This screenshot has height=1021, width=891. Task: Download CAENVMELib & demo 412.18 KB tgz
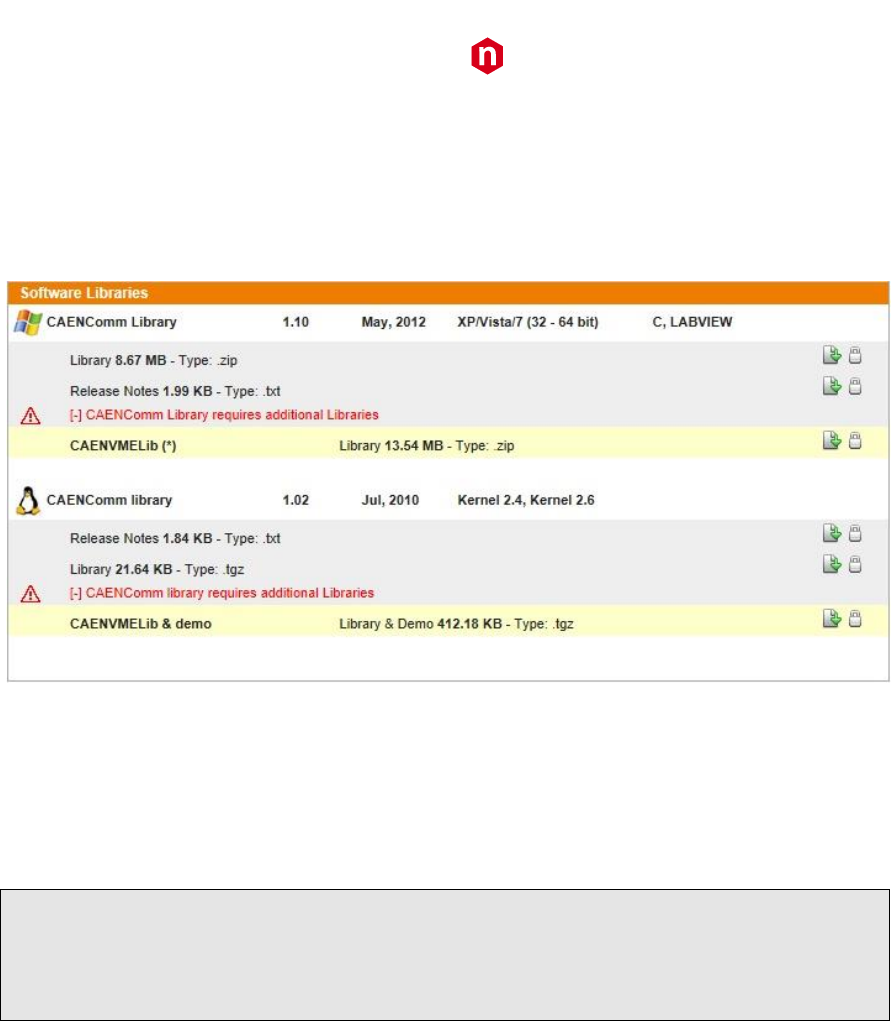[832, 619]
